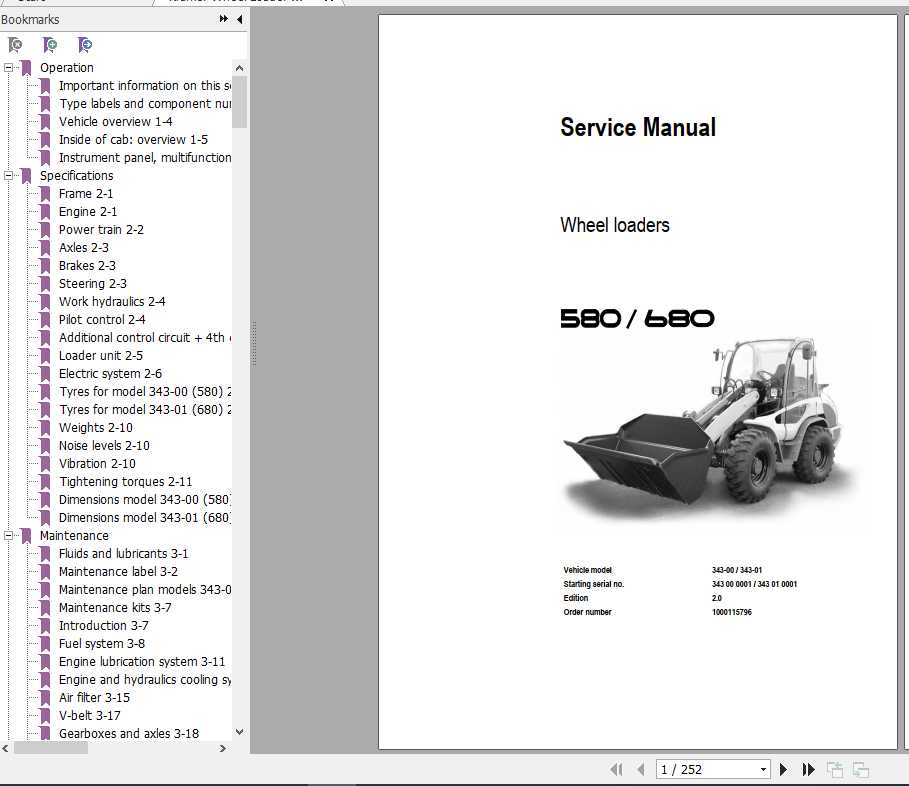Click the add new bookmark icon
909x786 pixels.
(50, 45)
